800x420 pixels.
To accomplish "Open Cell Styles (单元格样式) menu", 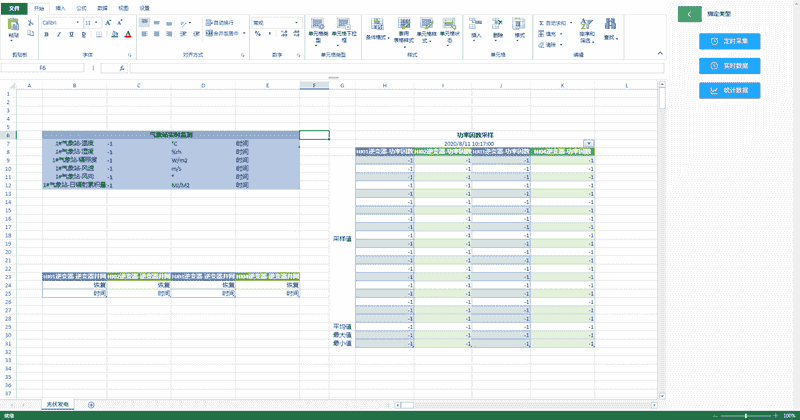I will (426, 30).
